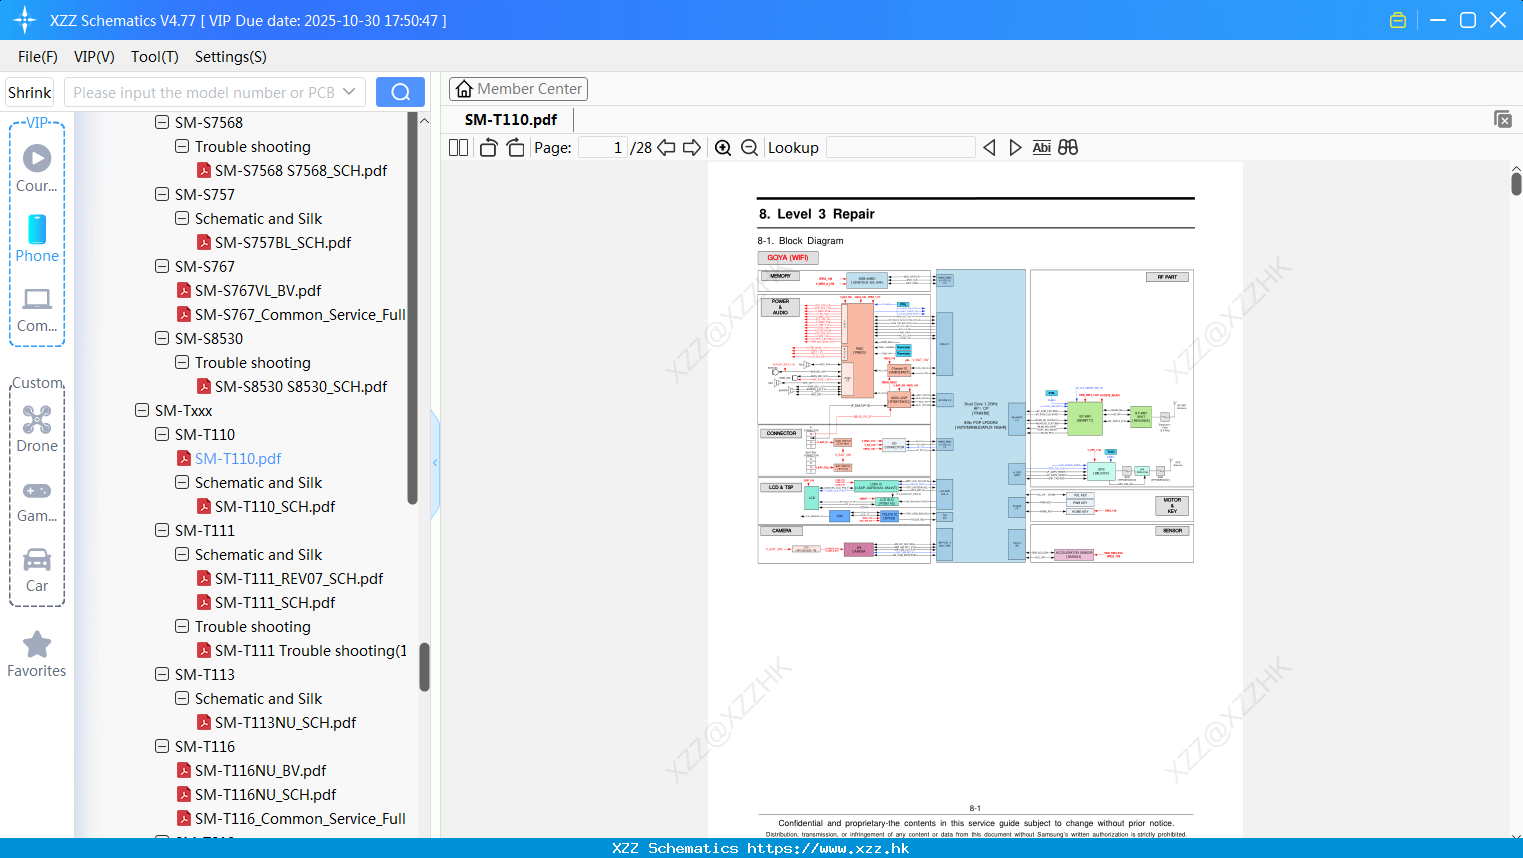Click the Lookup text field
The height and width of the screenshot is (858, 1523).
click(901, 148)
